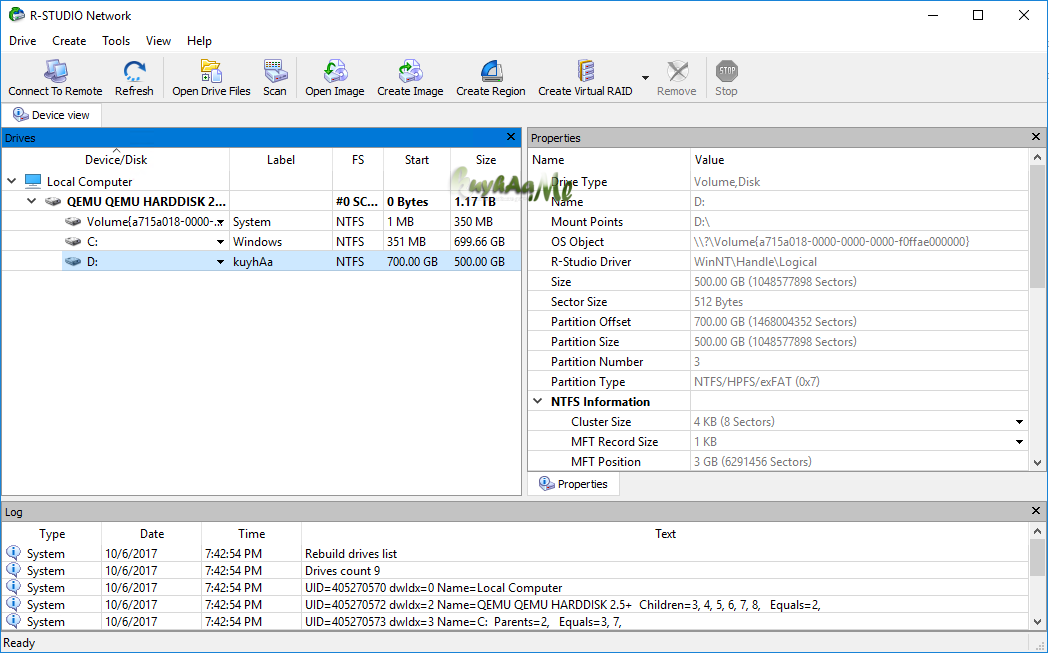Click the Type column header in the Log
The width and height of the screenshot is (1049, 653).
point(52,534)
